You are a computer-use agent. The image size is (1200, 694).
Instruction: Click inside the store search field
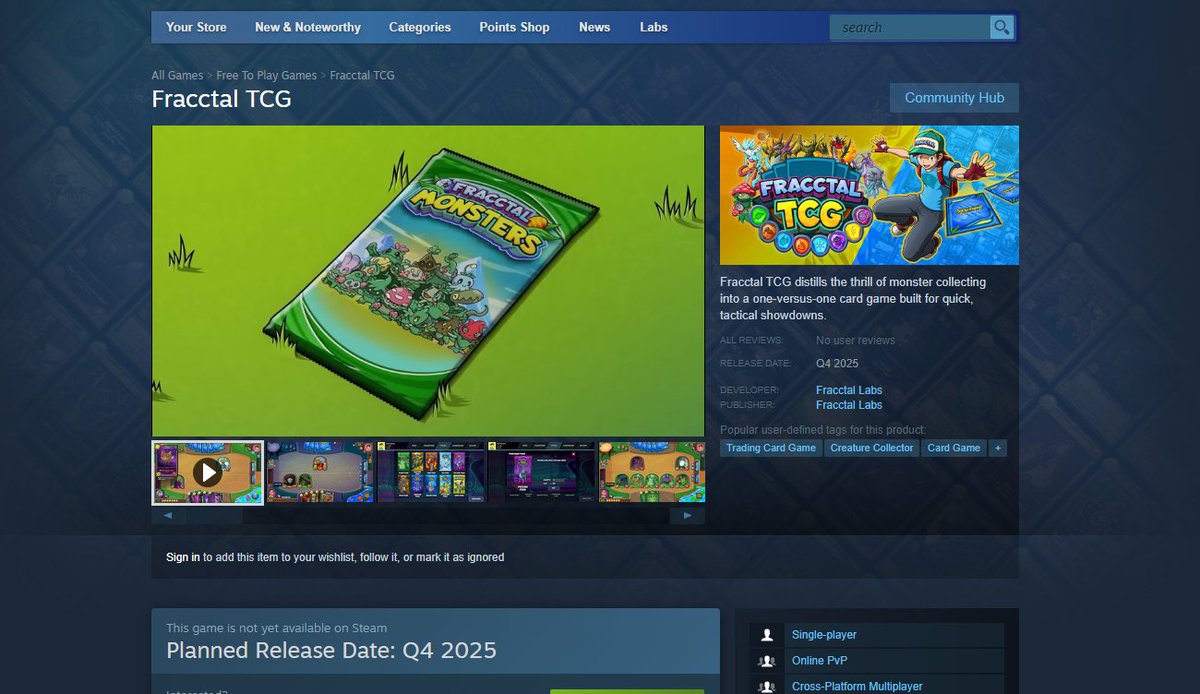coord(910,28)
